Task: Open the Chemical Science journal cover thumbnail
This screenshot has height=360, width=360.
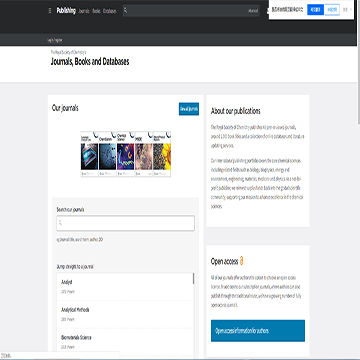Action: (126, 154)
